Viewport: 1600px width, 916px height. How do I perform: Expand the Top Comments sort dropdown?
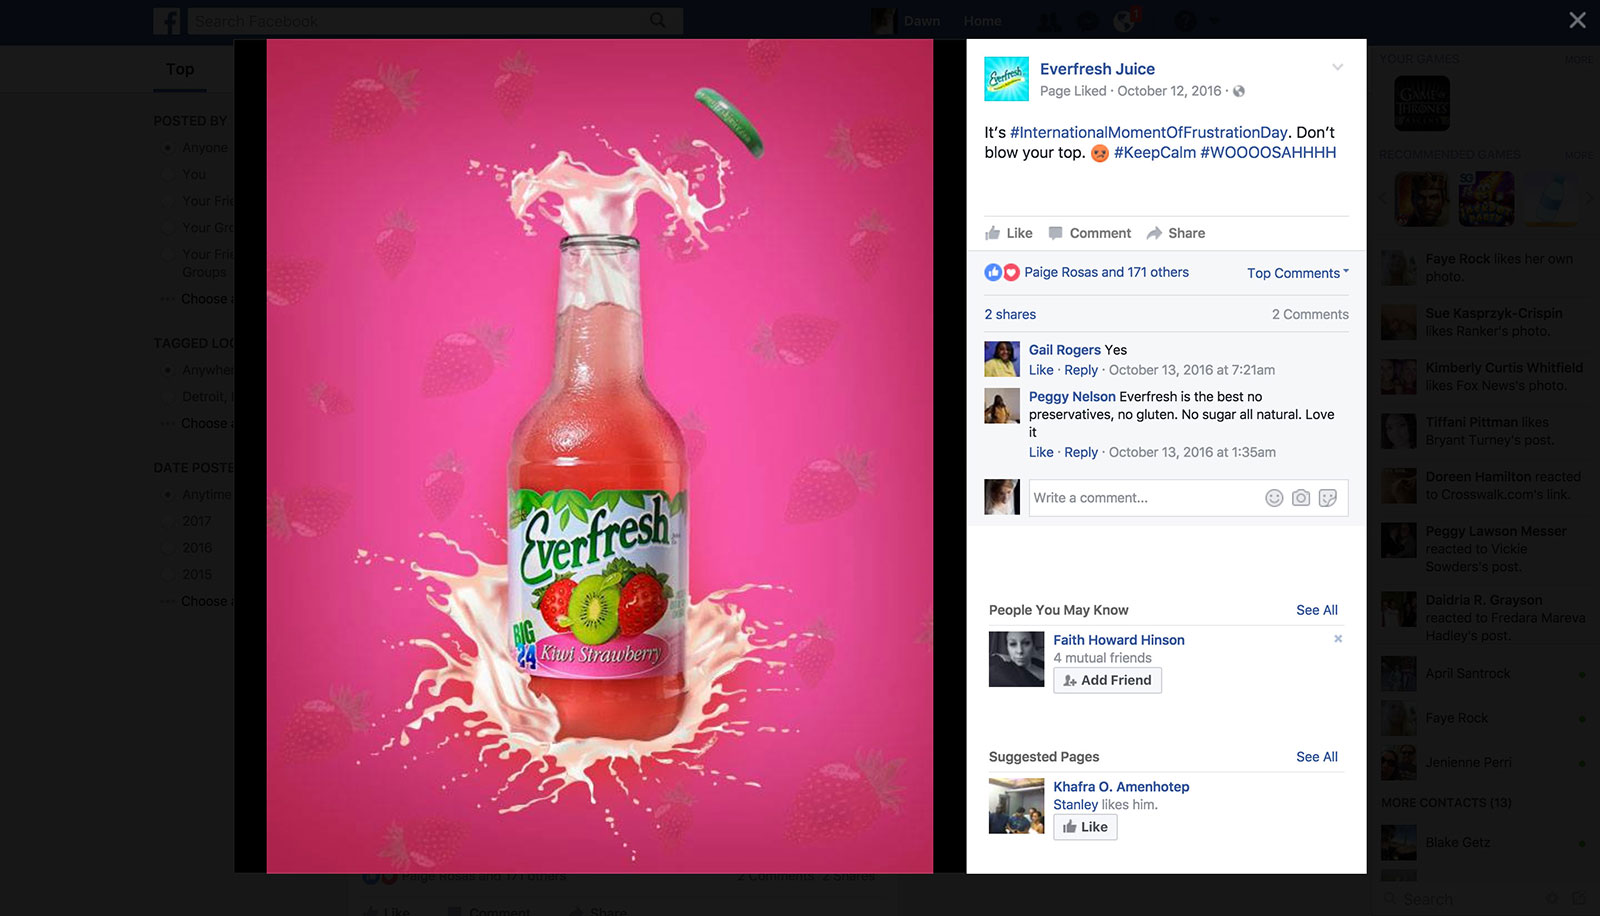(1297, 273)
